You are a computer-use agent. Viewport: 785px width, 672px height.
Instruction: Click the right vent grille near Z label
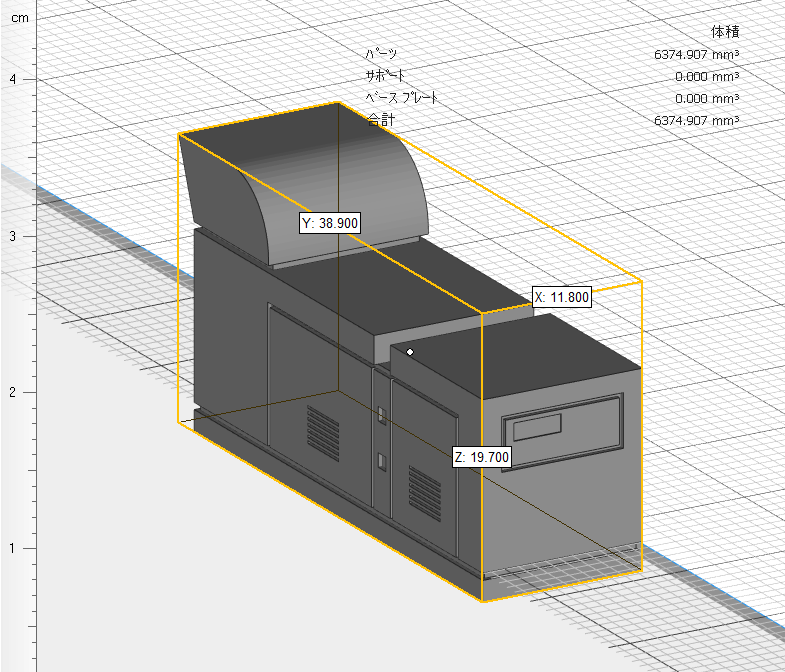(x=425, y=493)
